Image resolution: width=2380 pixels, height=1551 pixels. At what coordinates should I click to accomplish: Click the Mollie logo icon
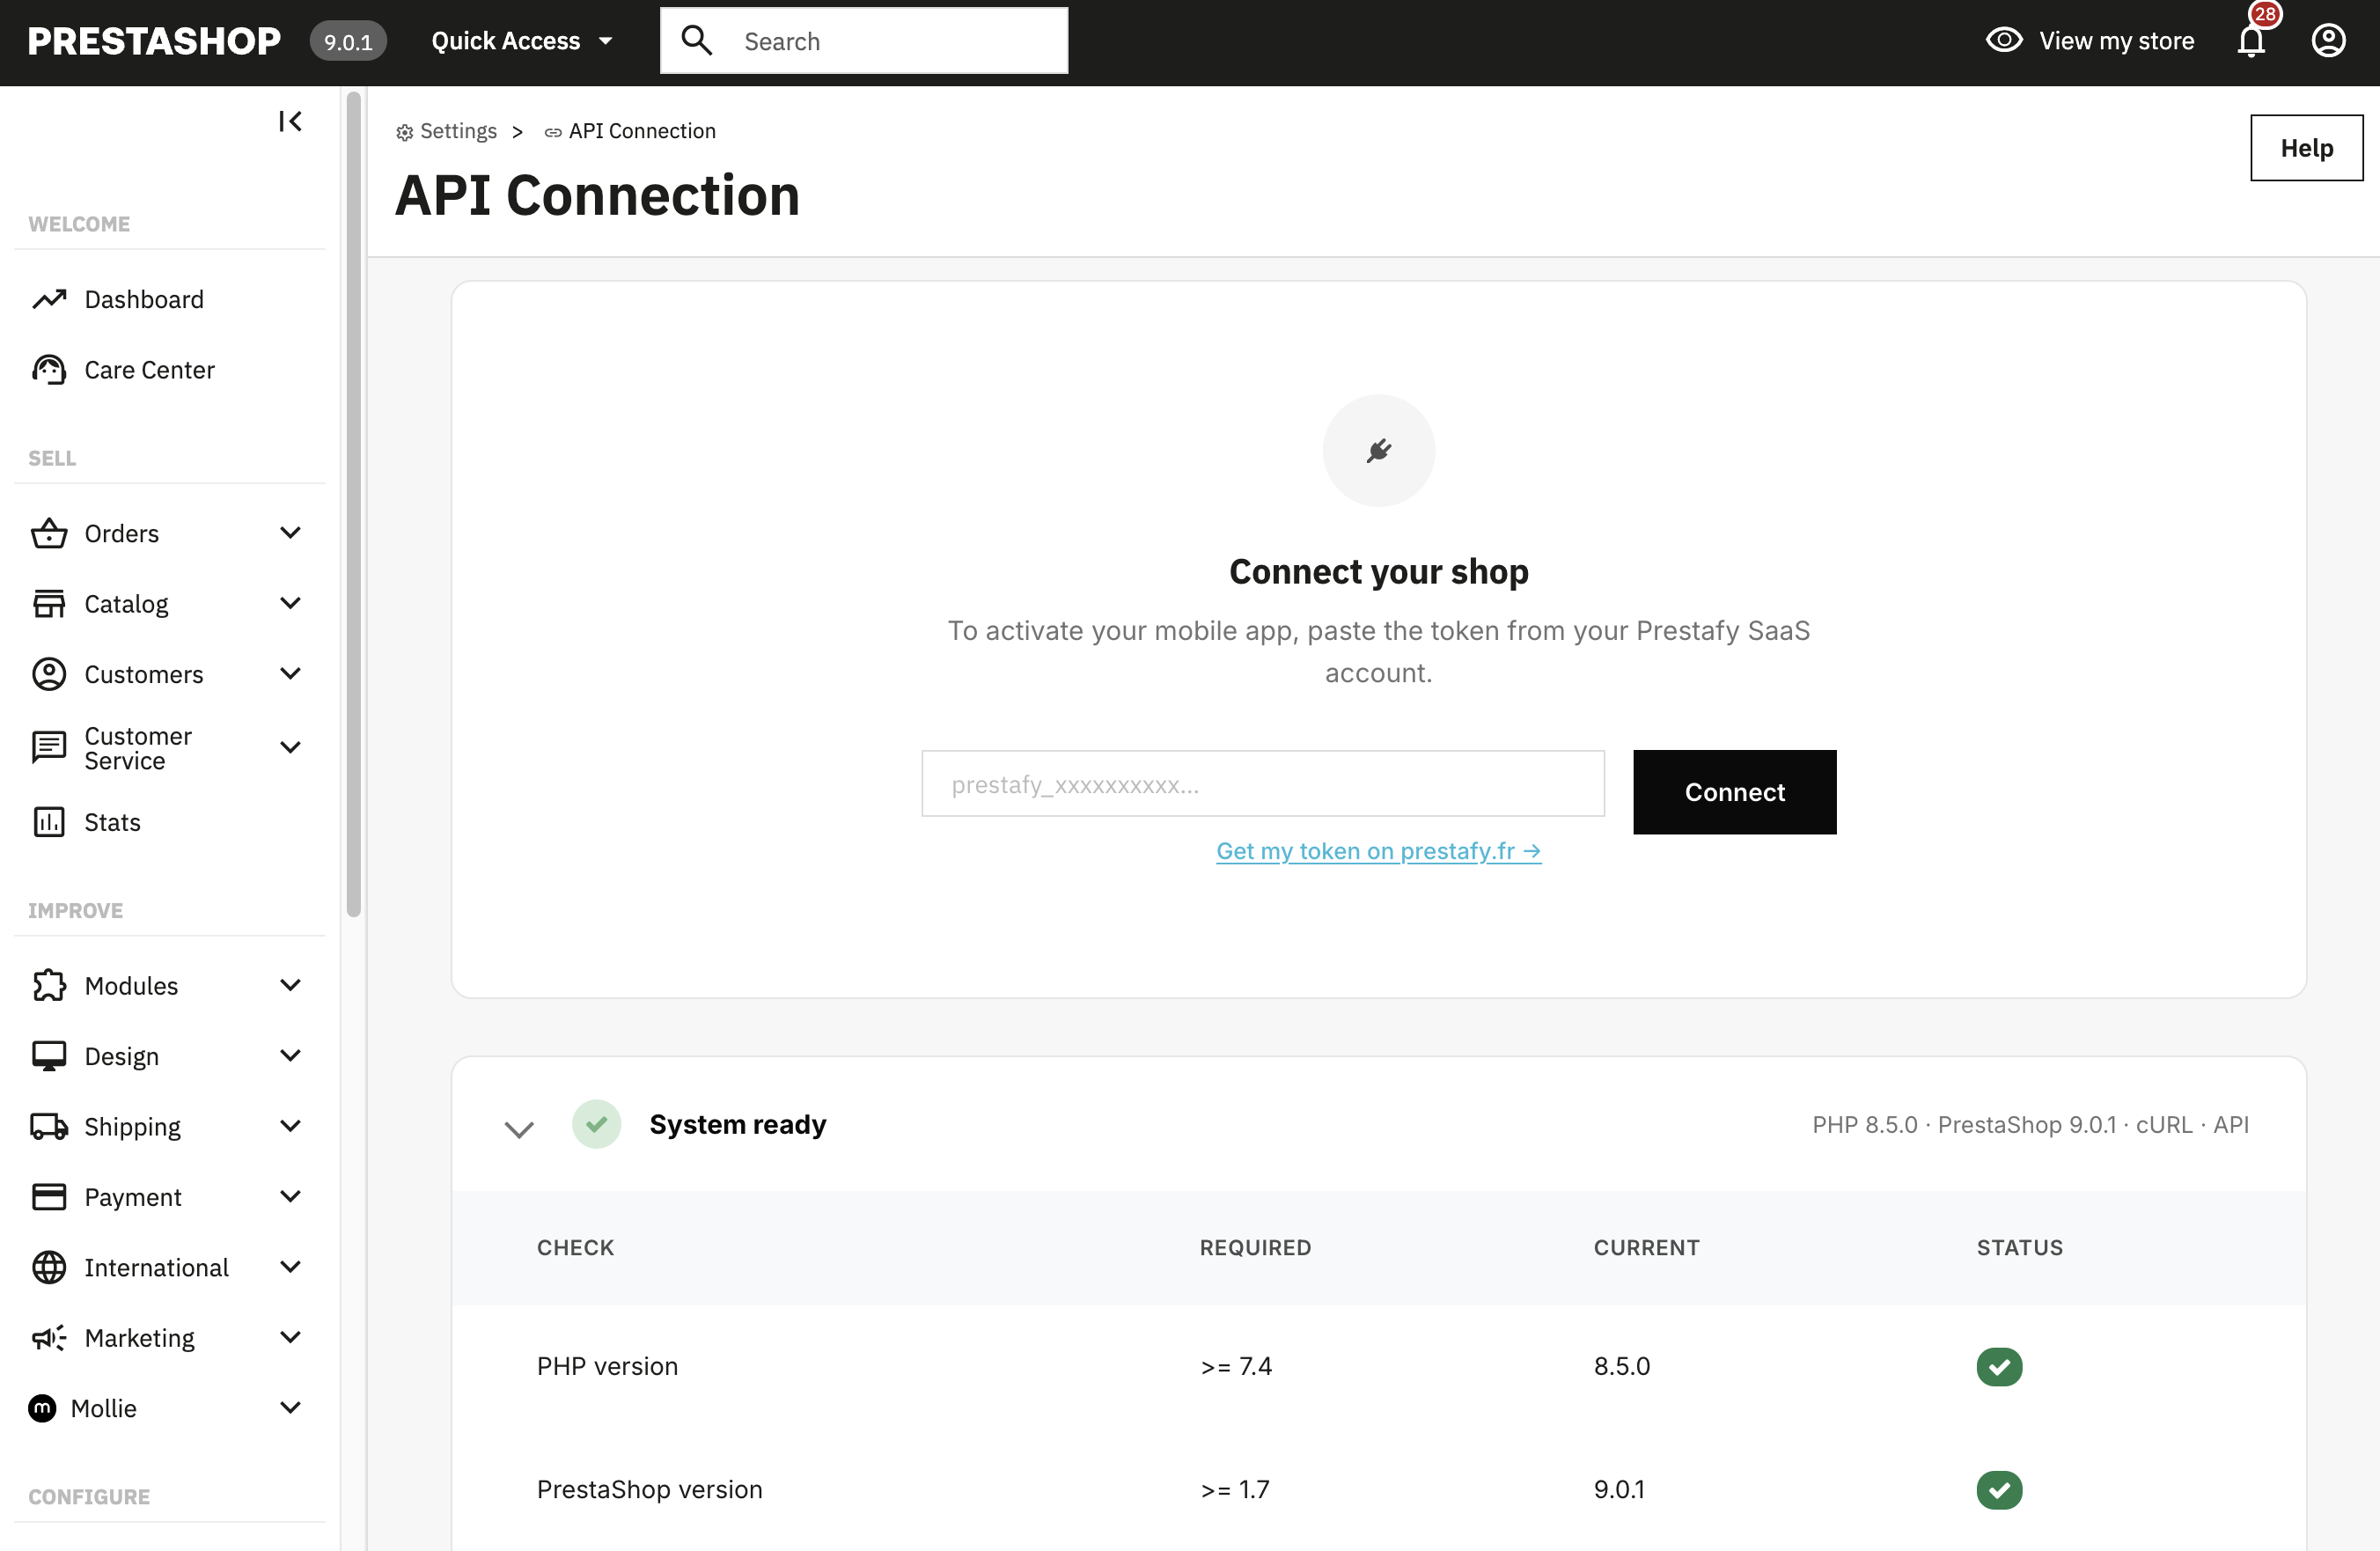pyautogui.click(x=42, y=1408)
